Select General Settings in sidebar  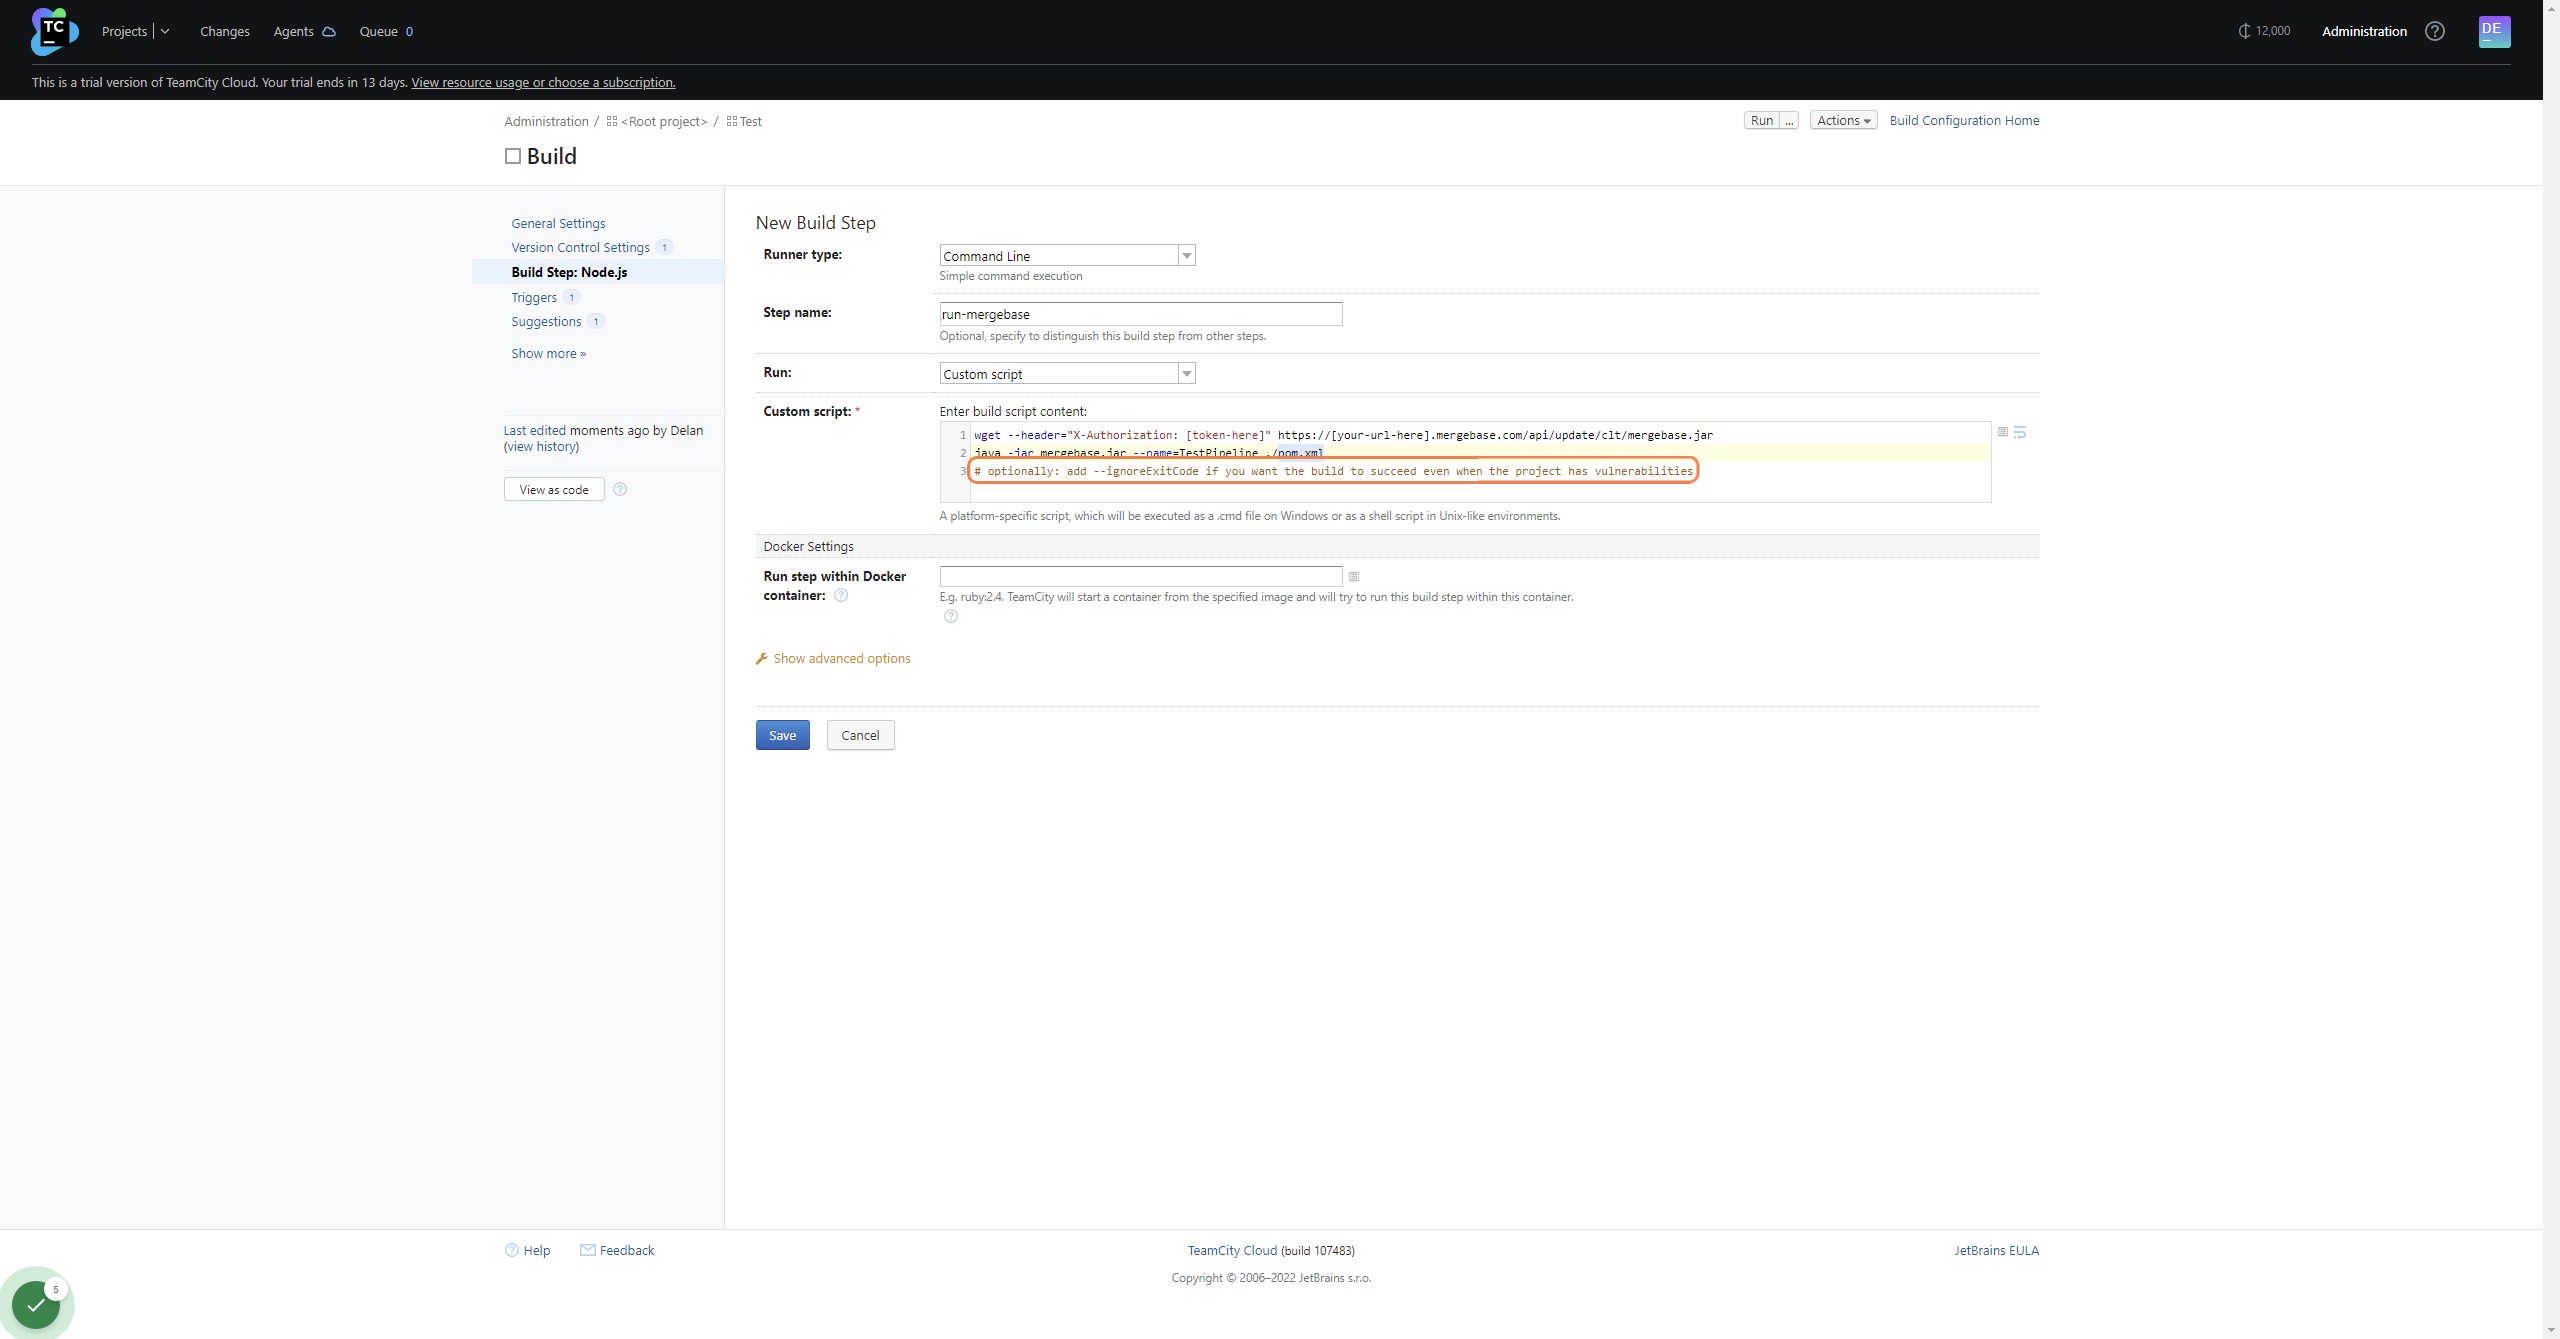click(x=558, y=223)
